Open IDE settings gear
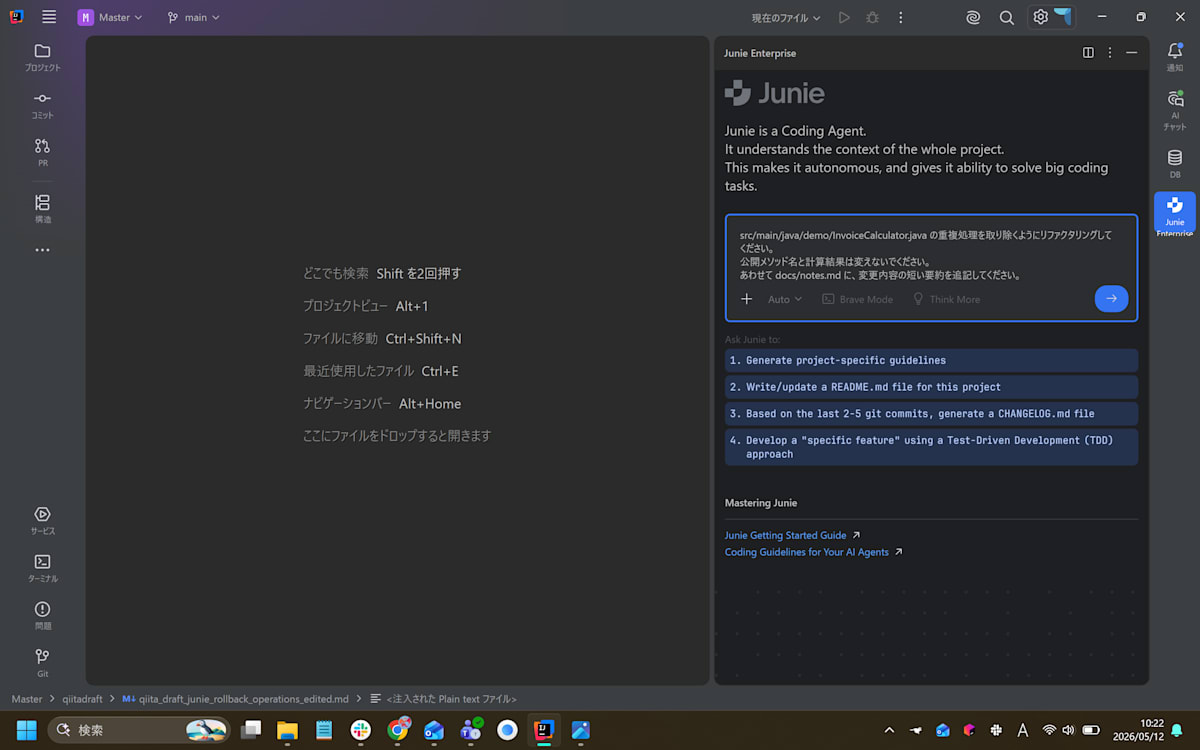 (x=1040, y=17)
